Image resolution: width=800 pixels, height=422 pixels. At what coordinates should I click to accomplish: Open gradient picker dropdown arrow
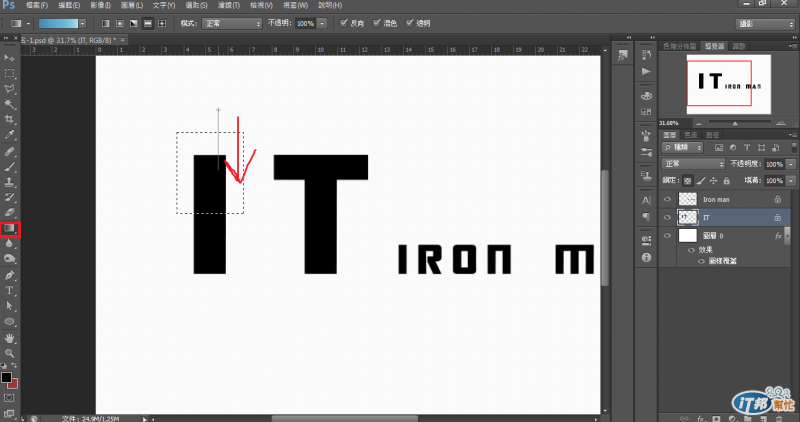tap(82, 23)
